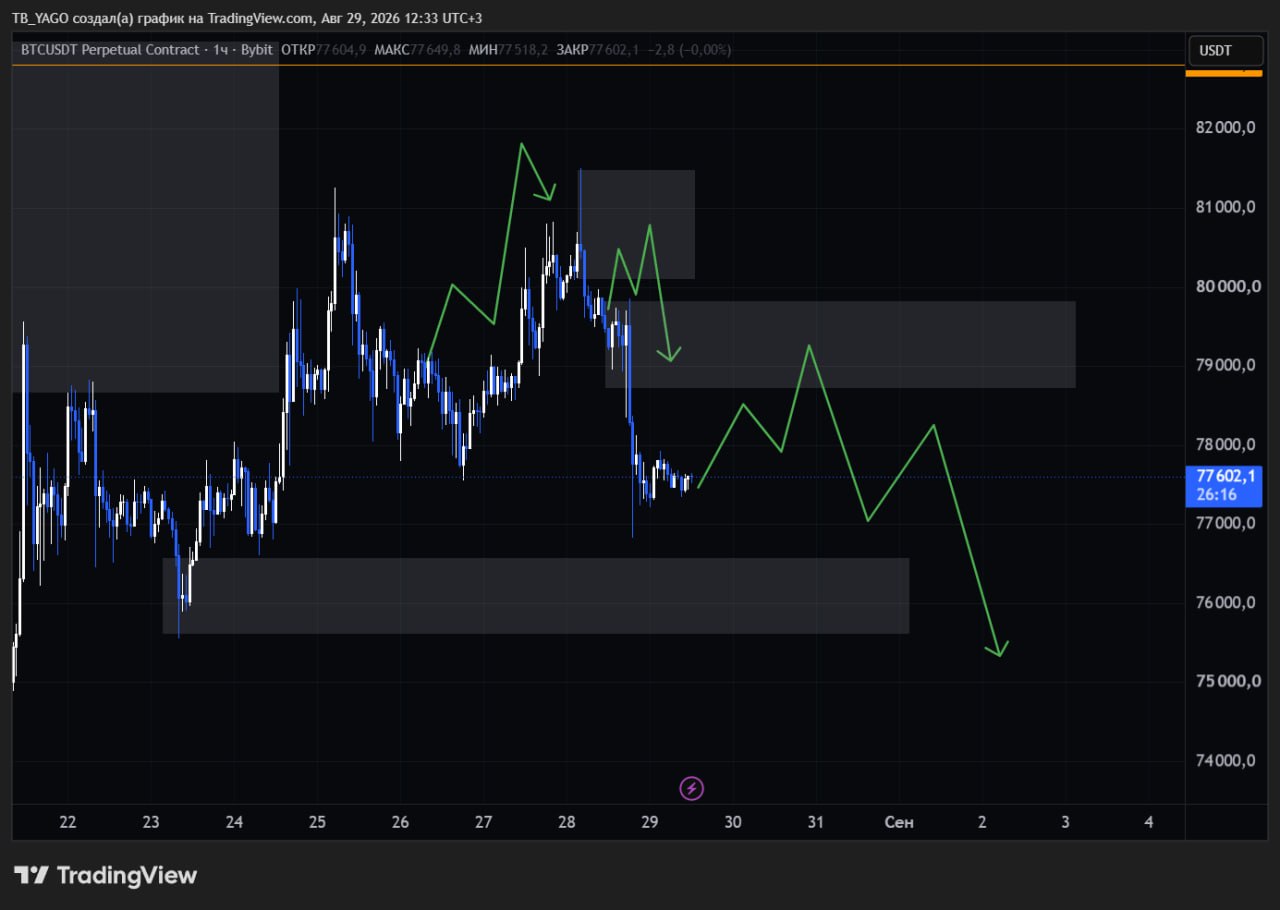Click date label 4 on time axis
This screenshot has height=910, width=1280.
[1148, 822]
